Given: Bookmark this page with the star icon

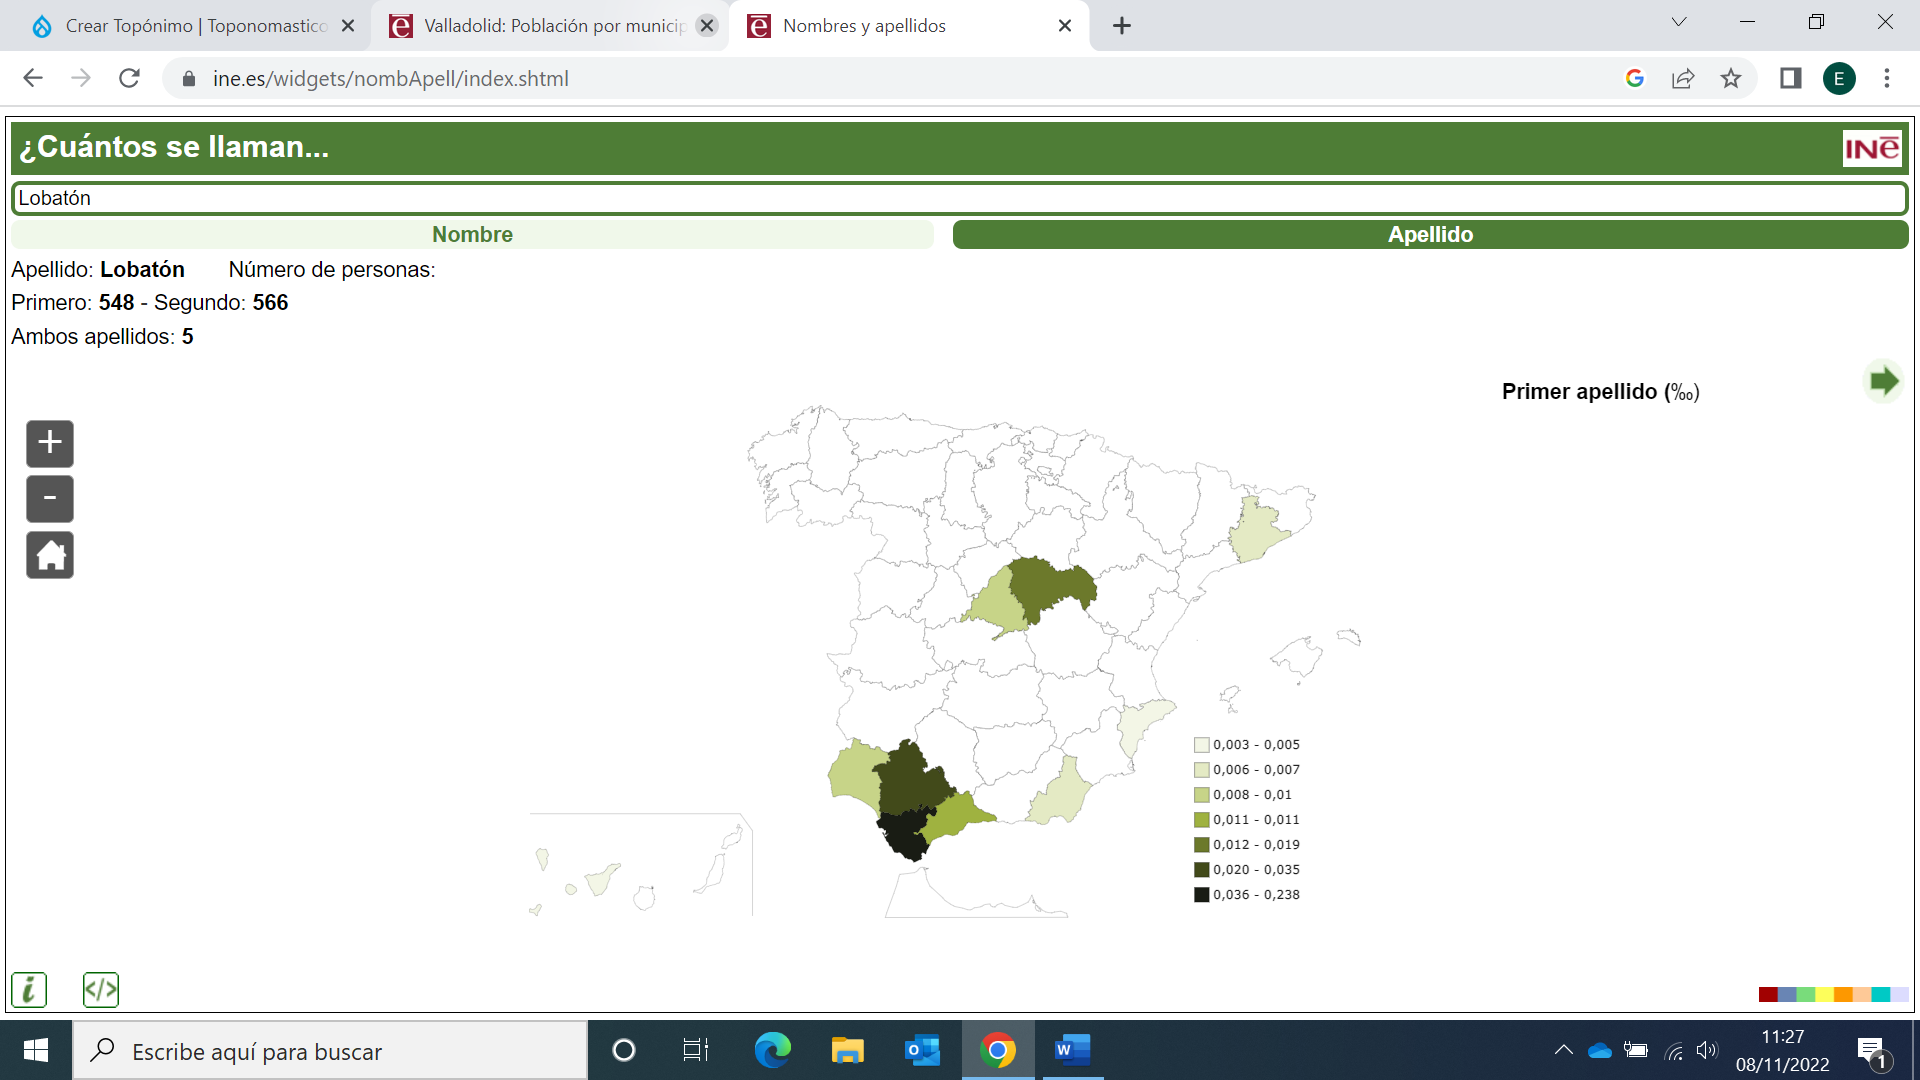Looking at the screenshot, I should 1731,79.
